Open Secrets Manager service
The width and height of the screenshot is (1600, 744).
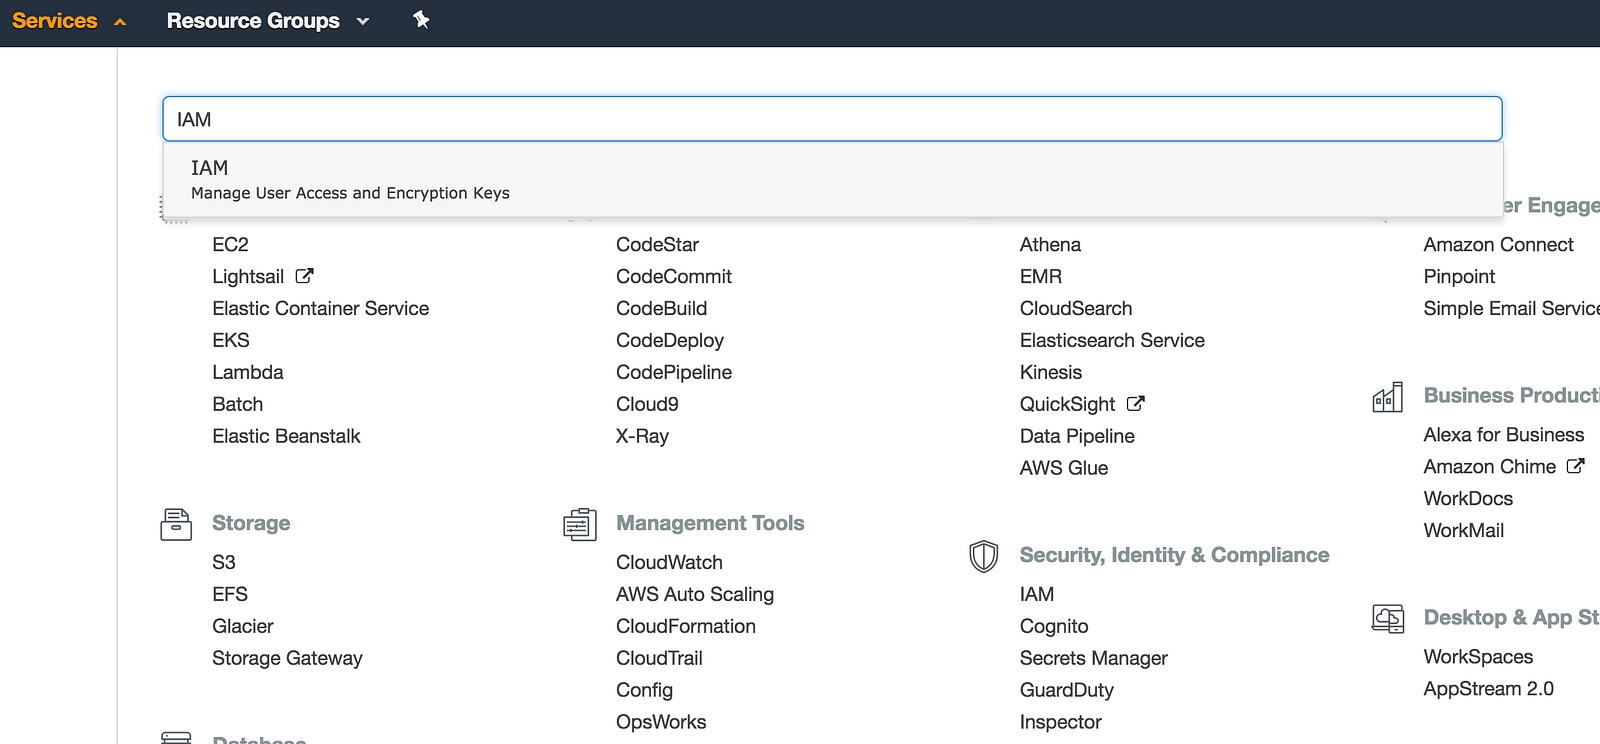click(x=1093, y=659)
